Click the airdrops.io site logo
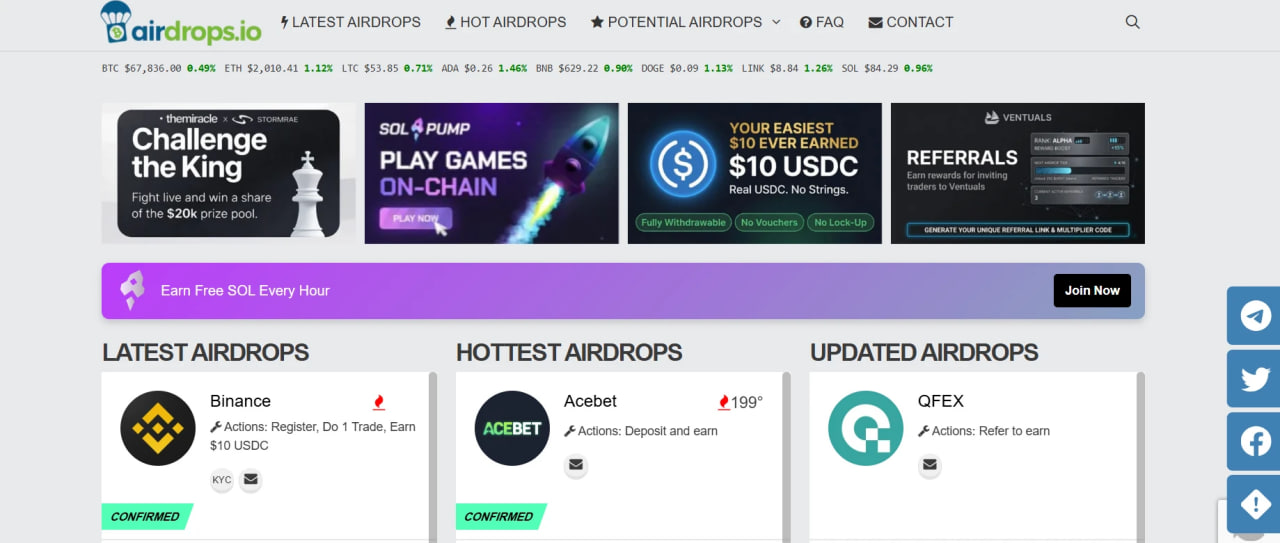The width and height of the screenshot is (1280, 543). [x=181, y=24]
